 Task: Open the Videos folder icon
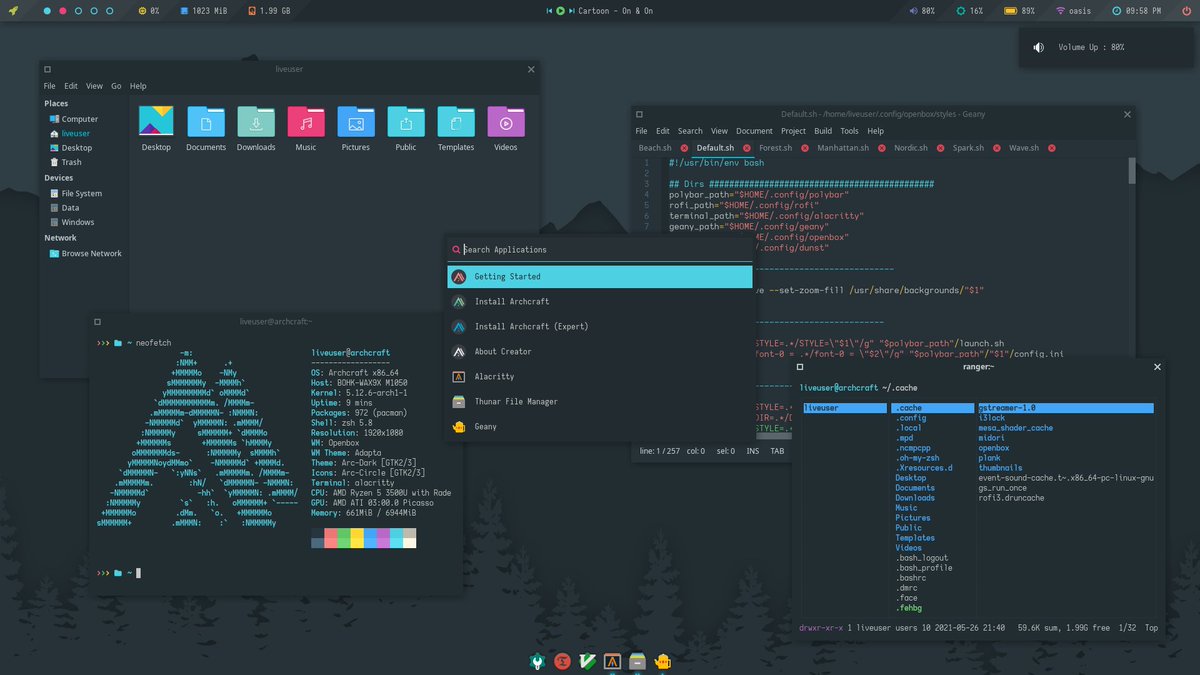click(506, 129)
